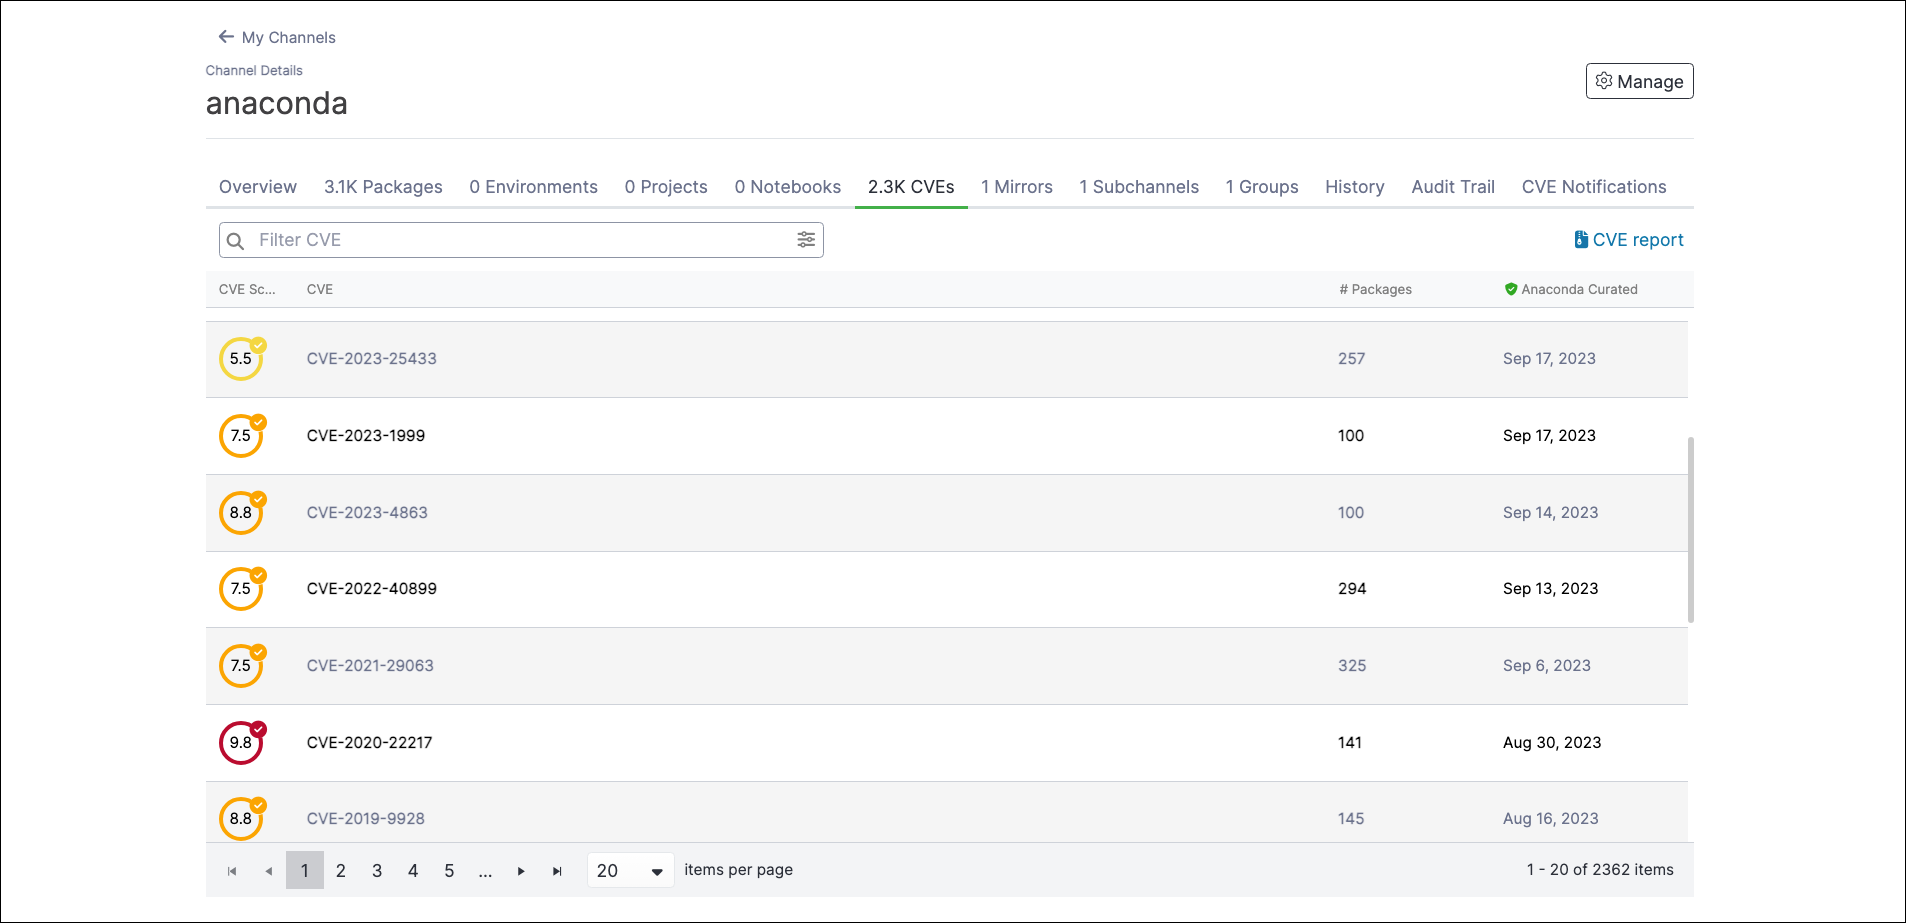
Task: Click the red 9.8 score badge
Action: [242, 743]
